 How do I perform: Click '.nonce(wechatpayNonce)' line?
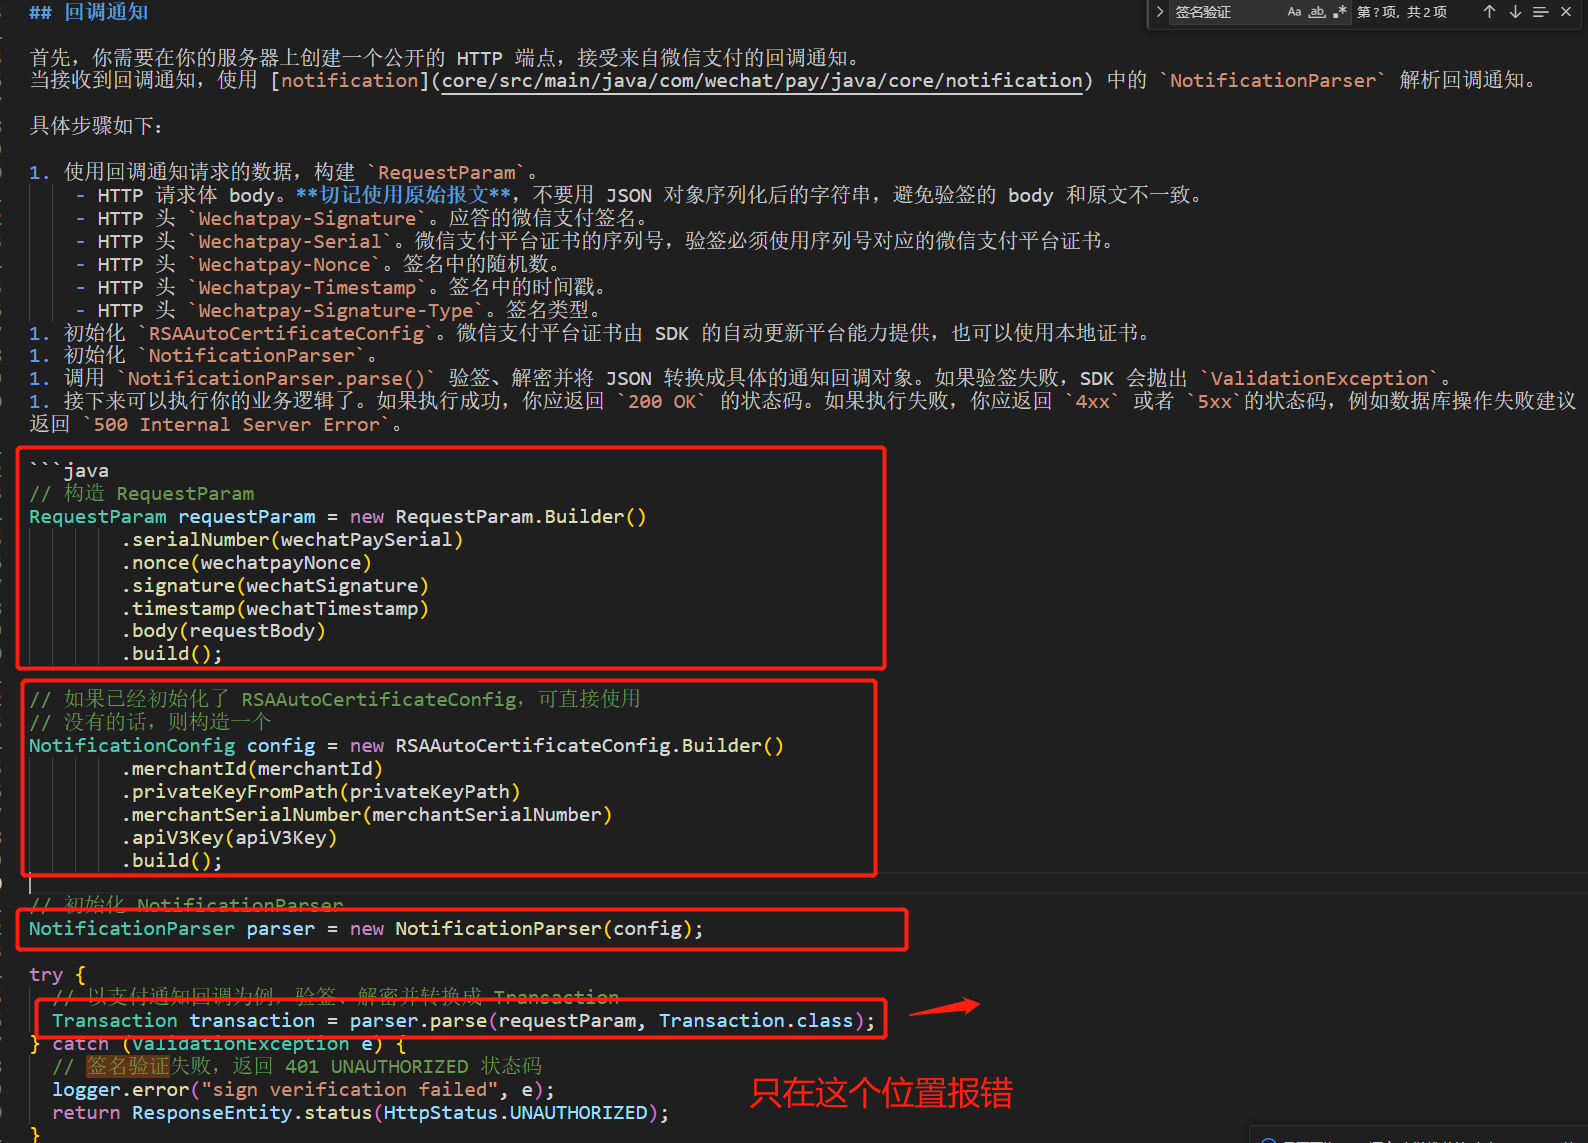coord(246,563)
